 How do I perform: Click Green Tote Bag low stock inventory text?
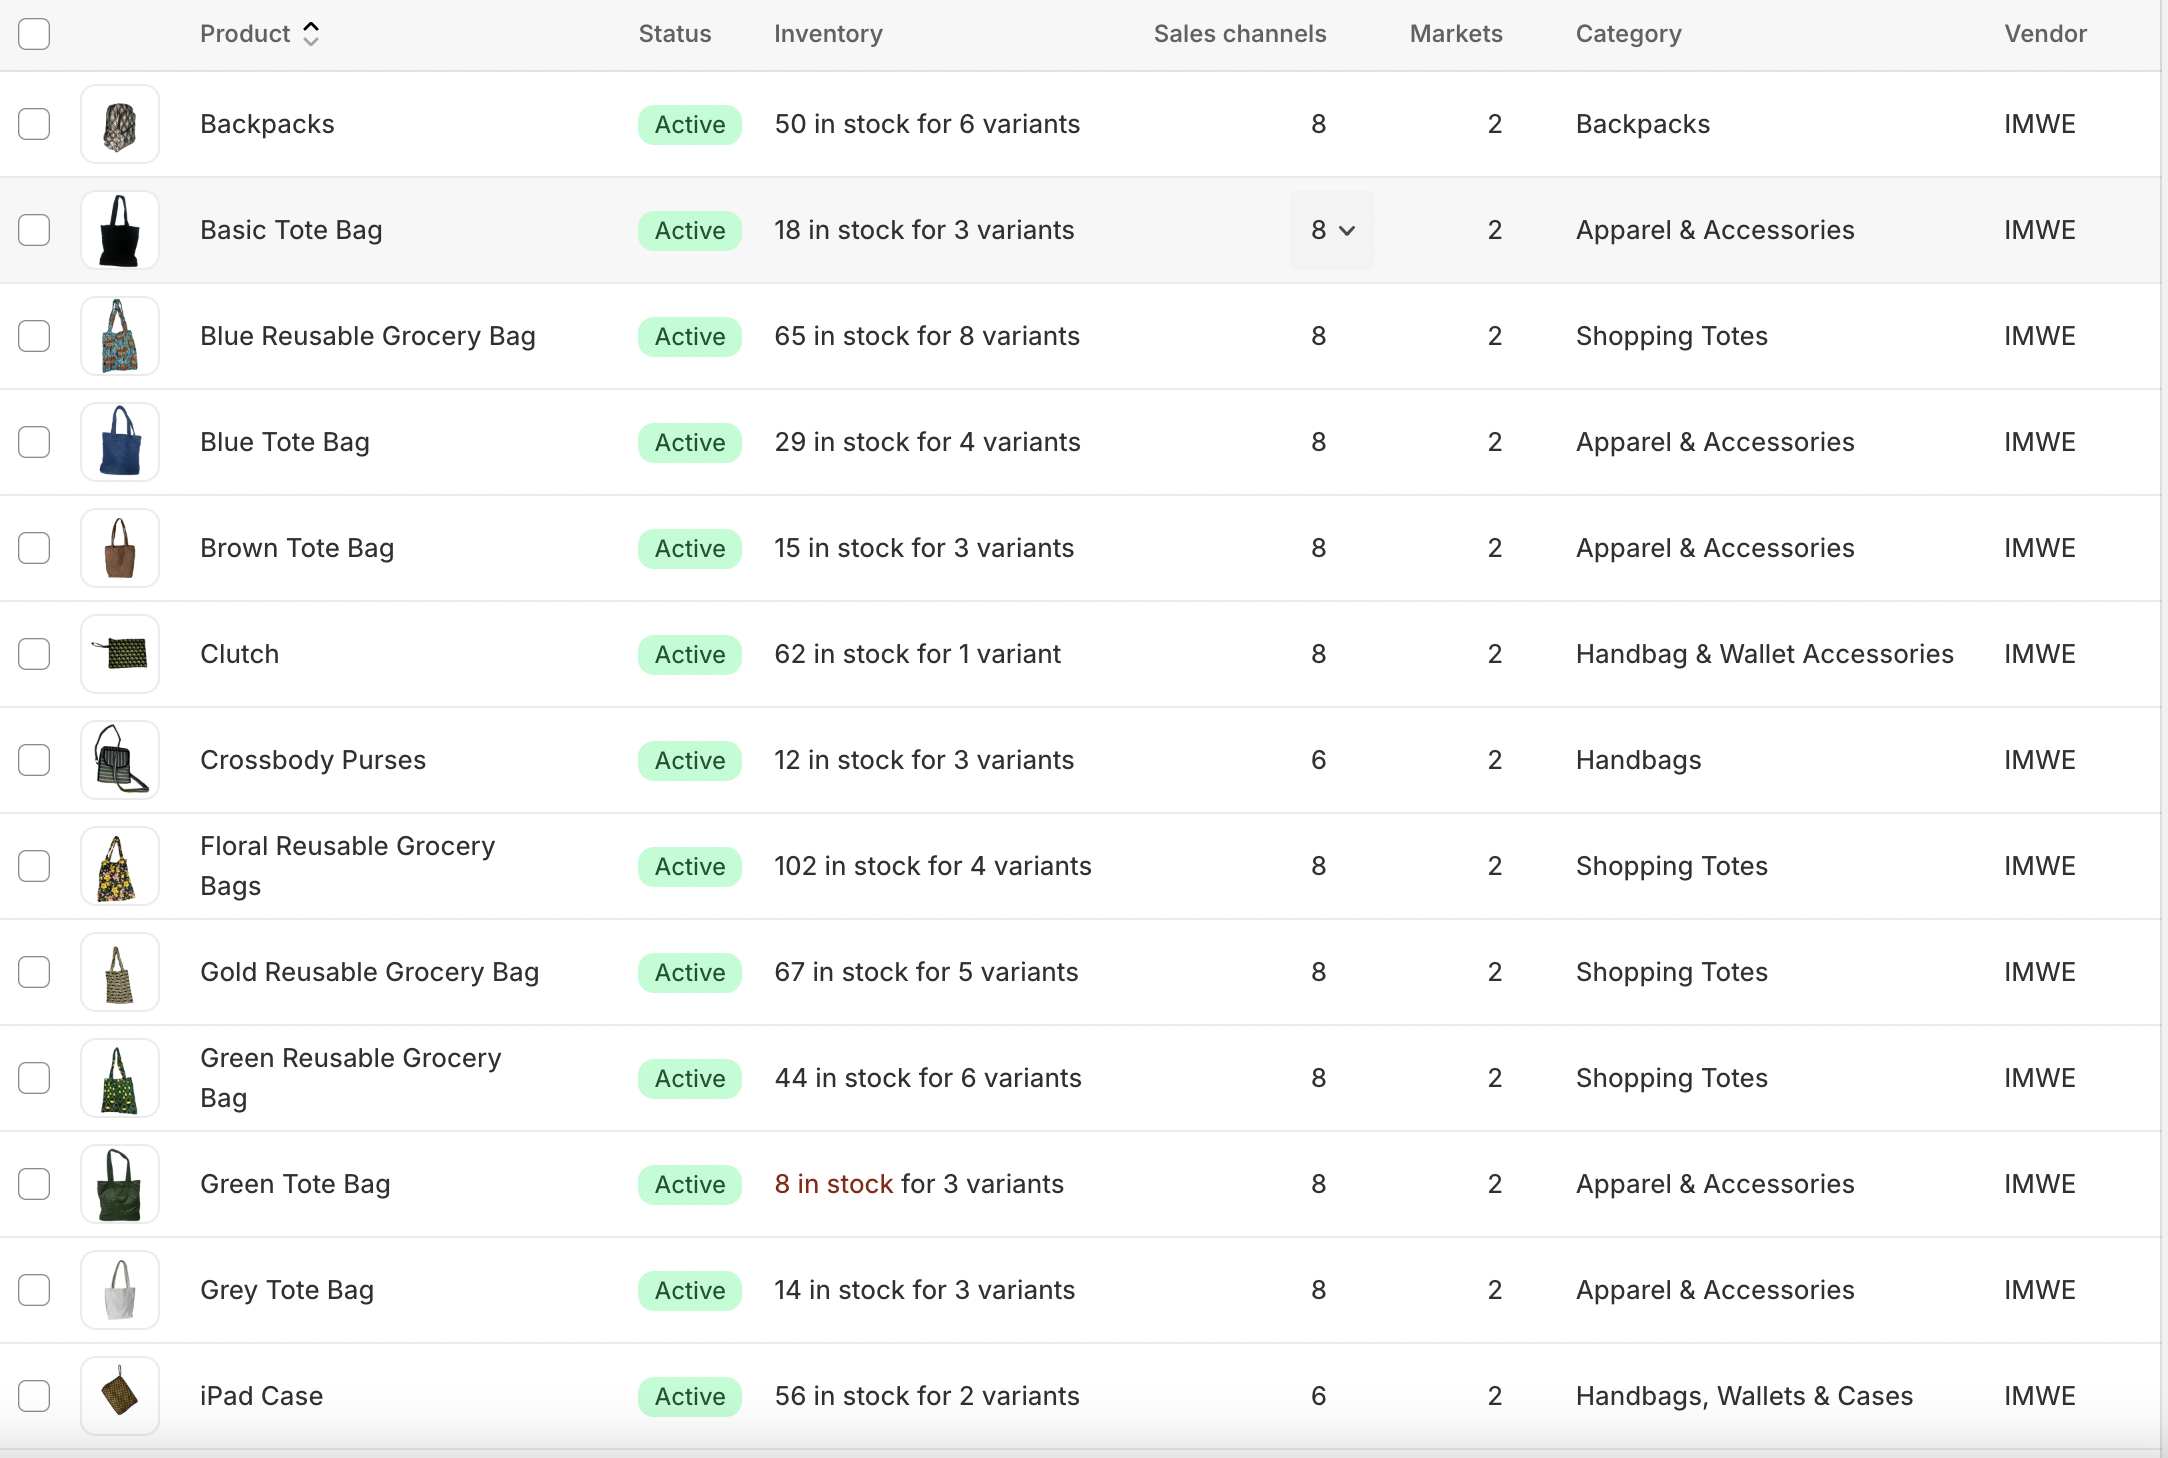(833, 1185)
